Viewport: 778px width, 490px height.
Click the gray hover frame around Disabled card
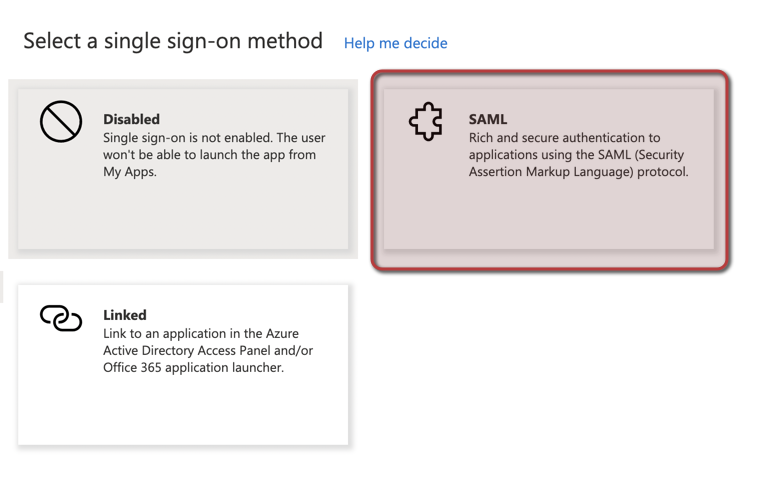(183, 84)
